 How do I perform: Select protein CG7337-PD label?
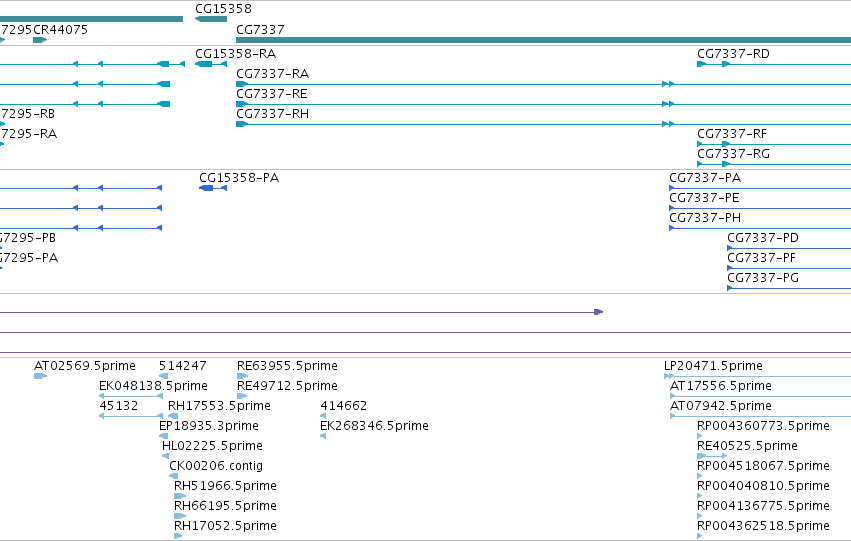click(763, 238)
